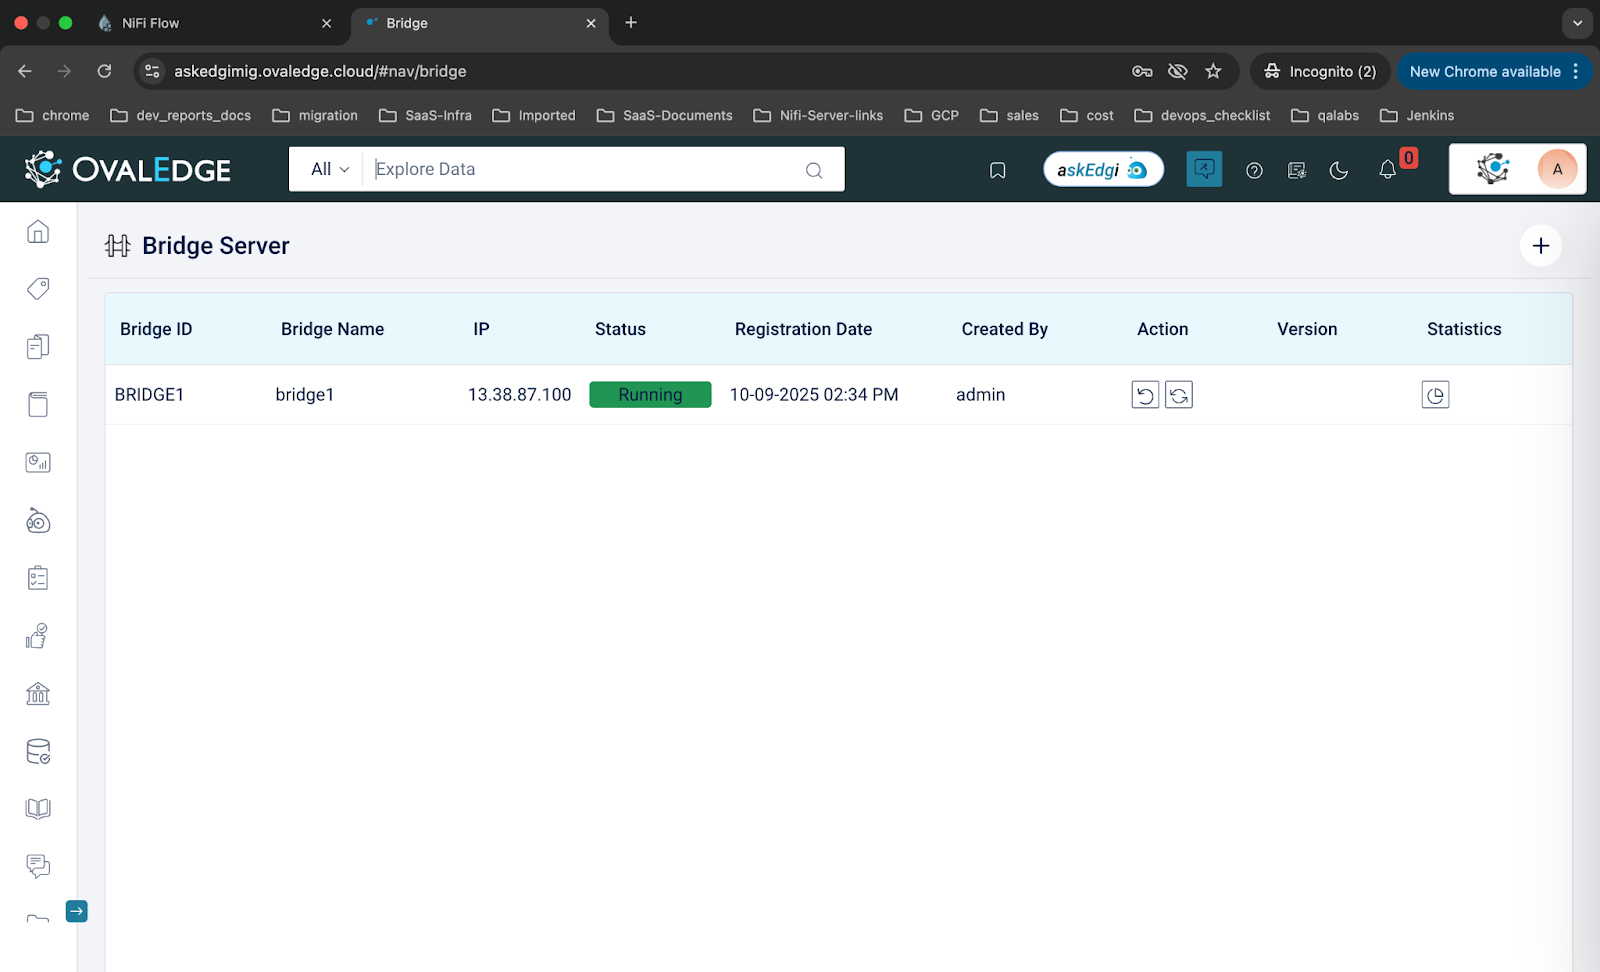The width and height of the screenshot is (1600, 972).
Task: Click the notifications bell icon
Action: coord(1387,170)
